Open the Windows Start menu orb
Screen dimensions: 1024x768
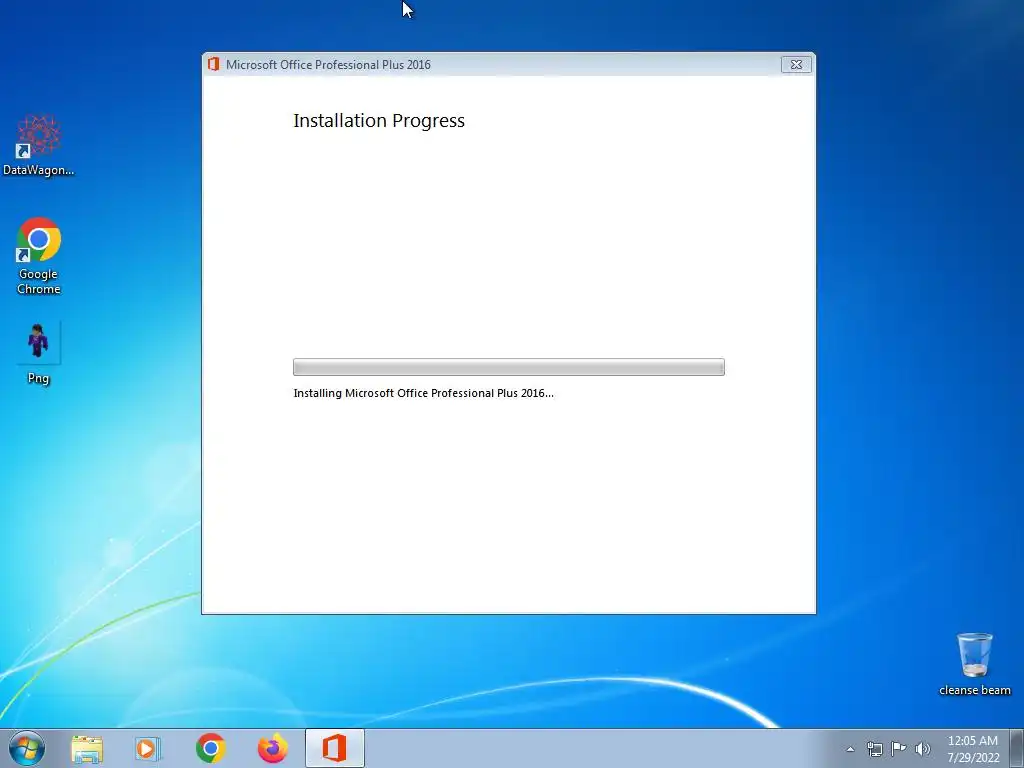coord(27,748)
